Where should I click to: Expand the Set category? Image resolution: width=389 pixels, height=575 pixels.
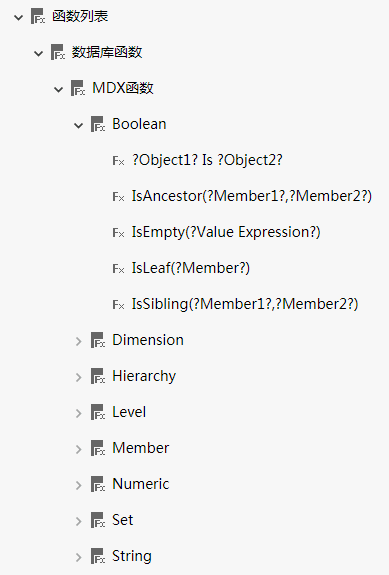tap(78, 521)
